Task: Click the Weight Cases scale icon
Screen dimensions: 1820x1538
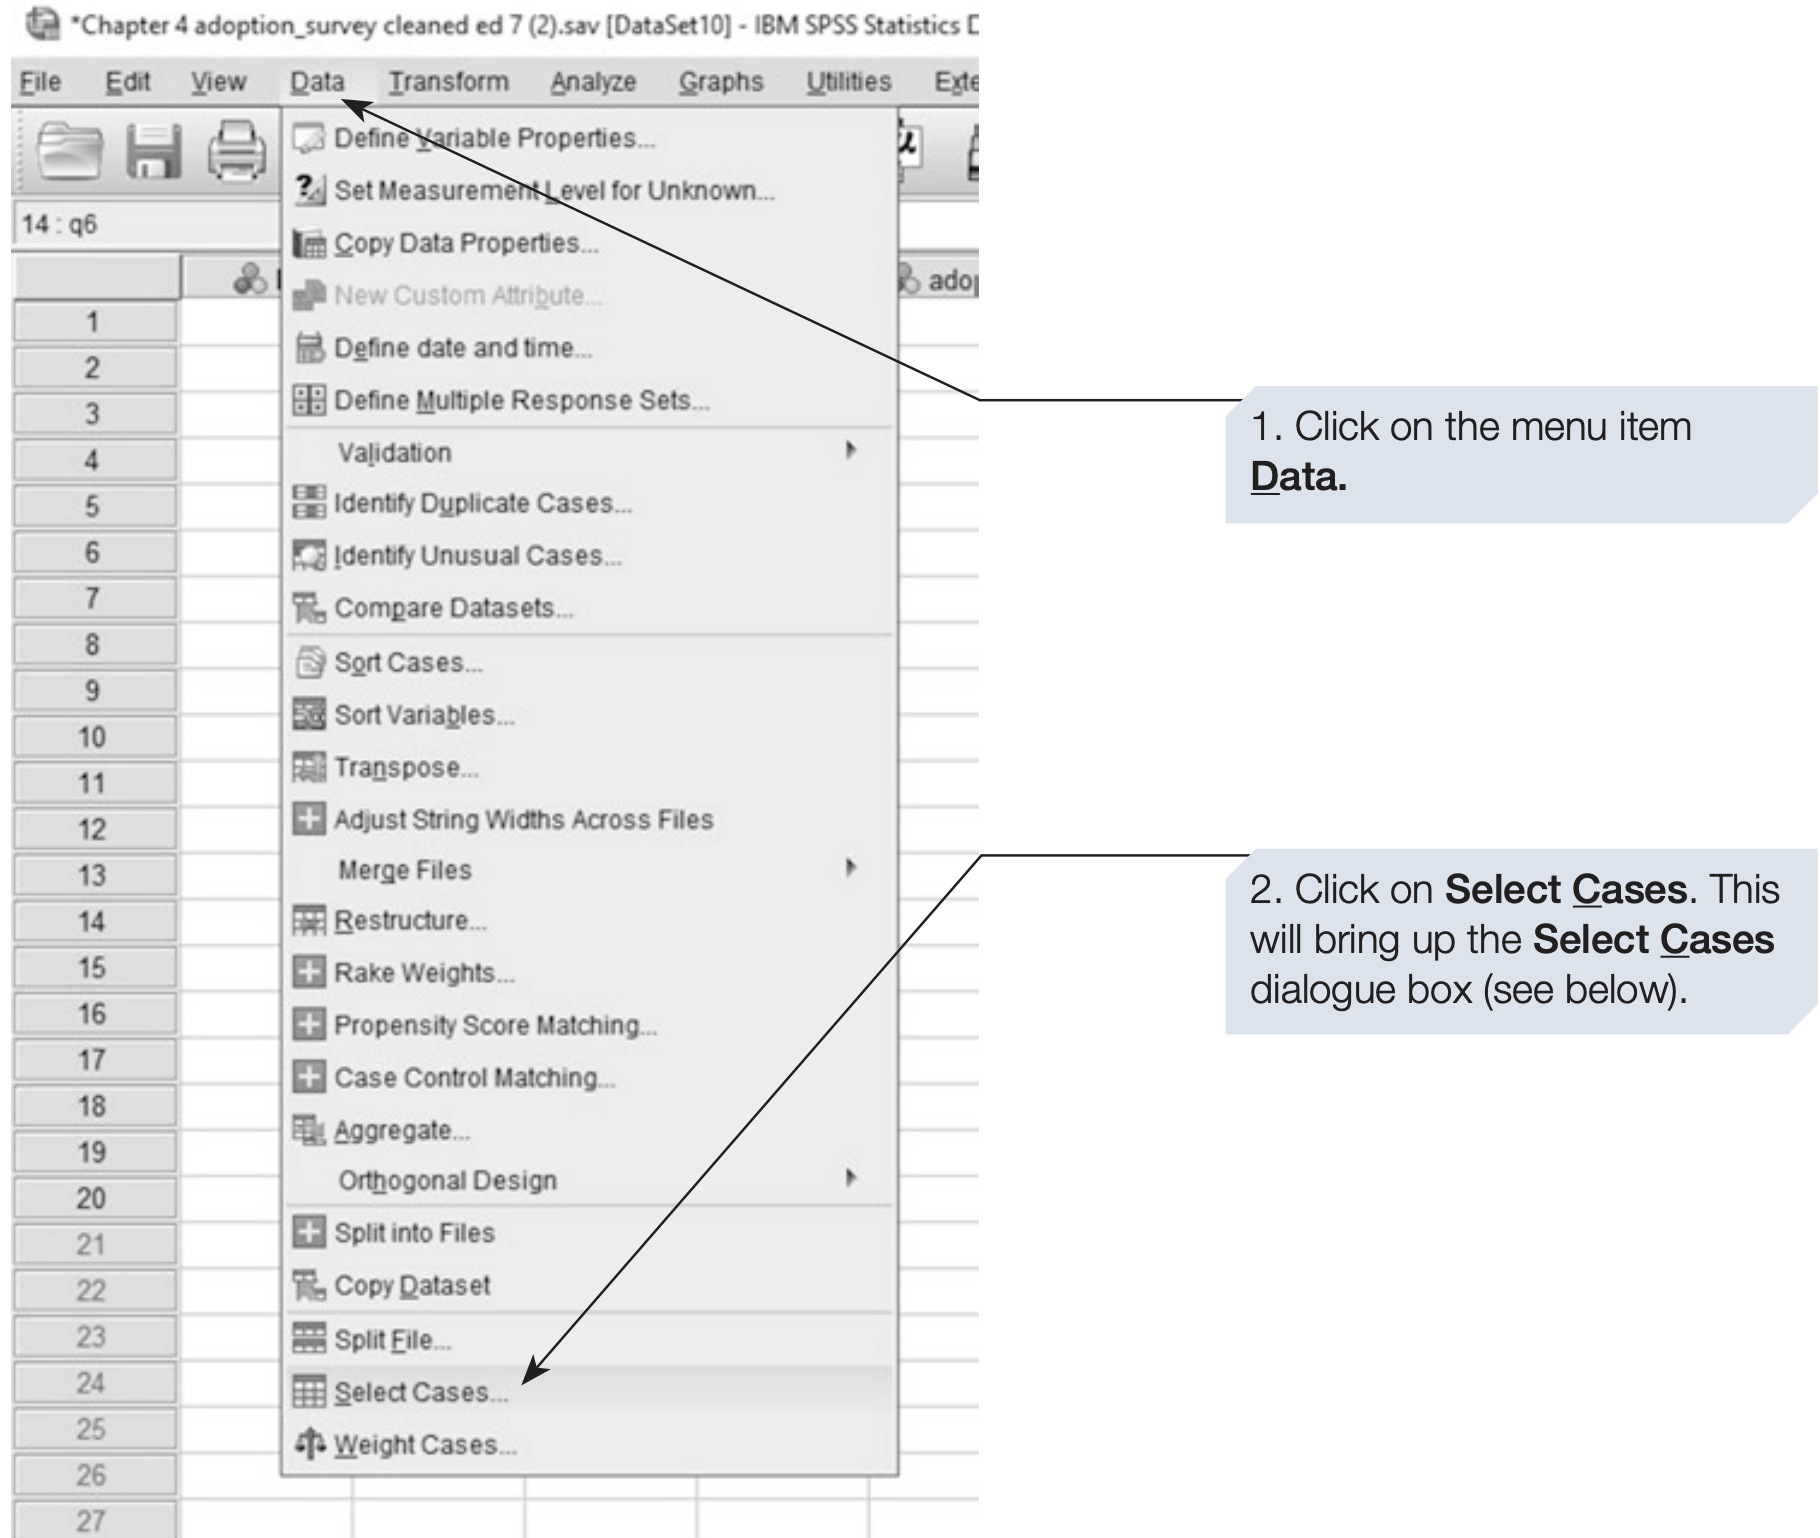Action: tap(309, 1444)
